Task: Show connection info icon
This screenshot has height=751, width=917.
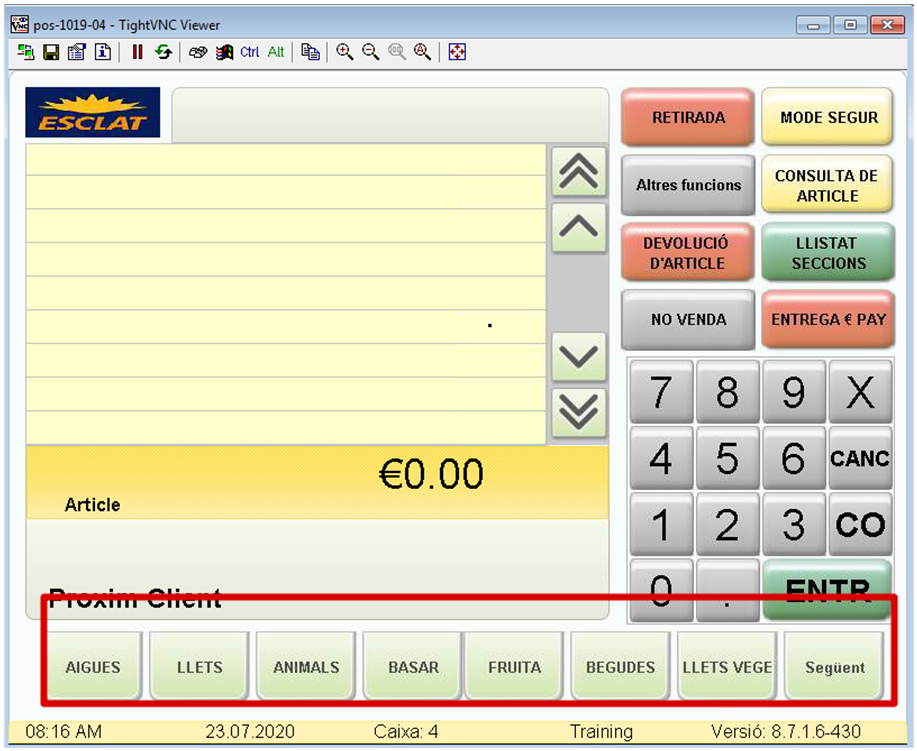Action: pyautogui.click(x=102, y=52)
